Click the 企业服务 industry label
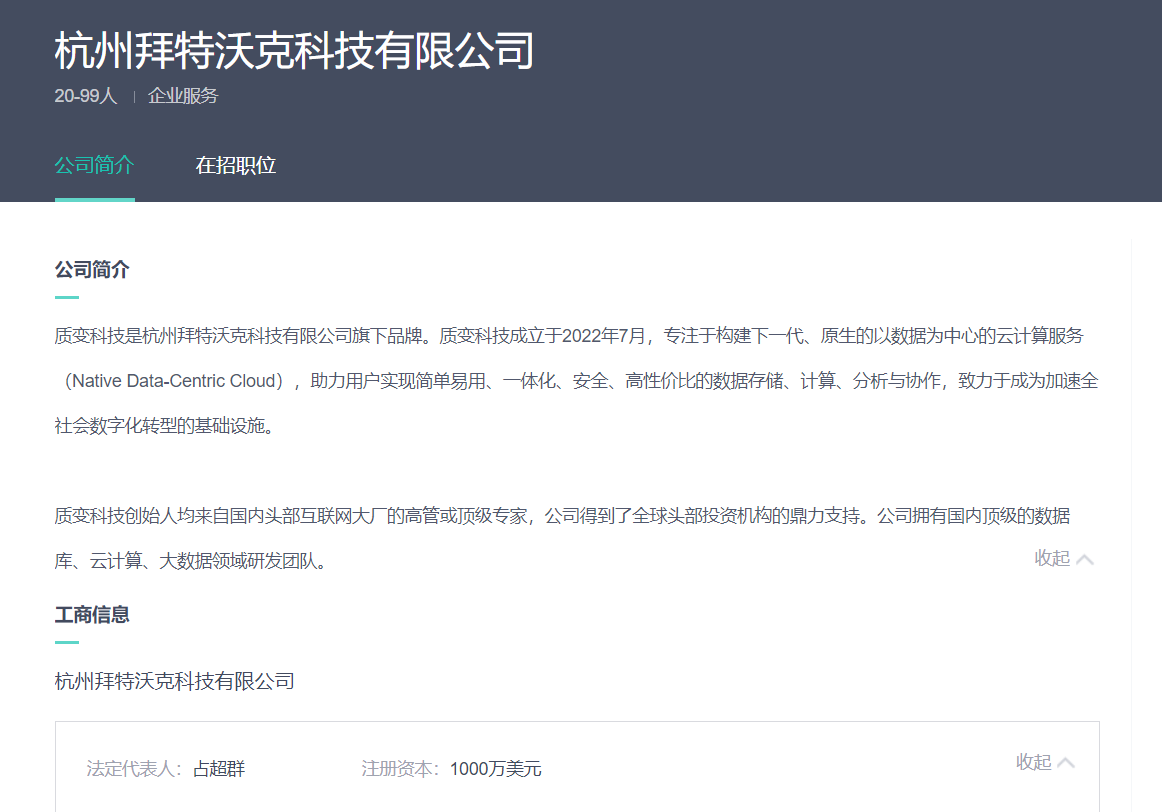Image resolution: width=1162 pixels, height=812 pixels. pos(183,96)
